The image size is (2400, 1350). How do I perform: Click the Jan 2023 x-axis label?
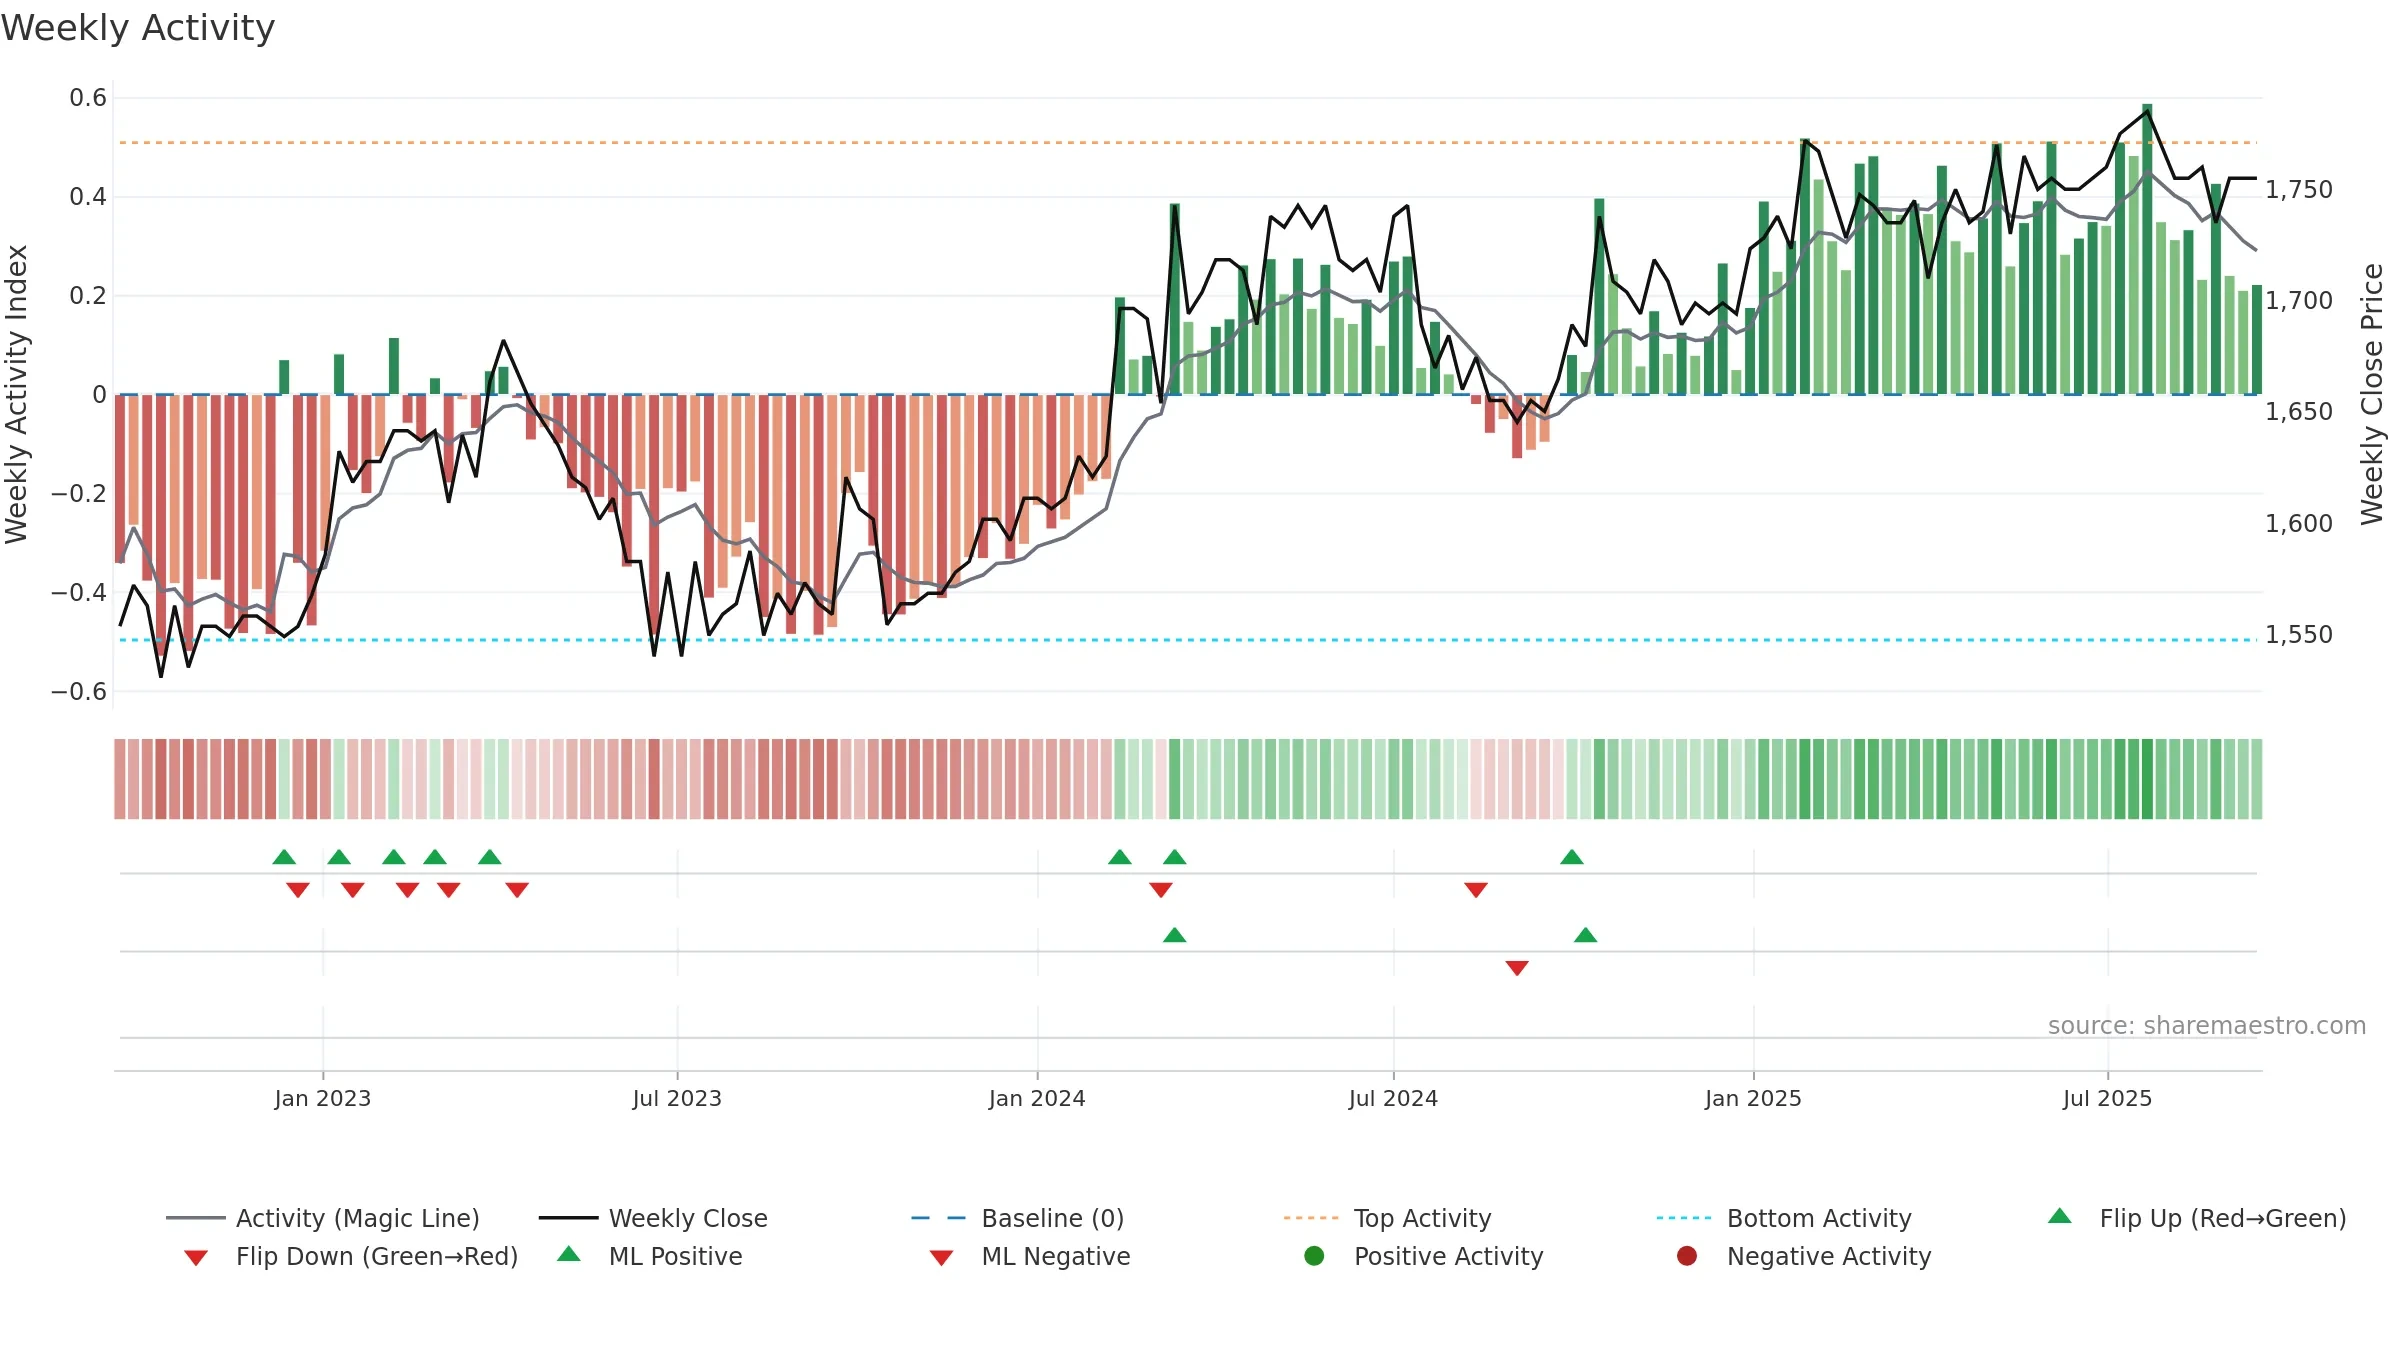(323, 1098)
